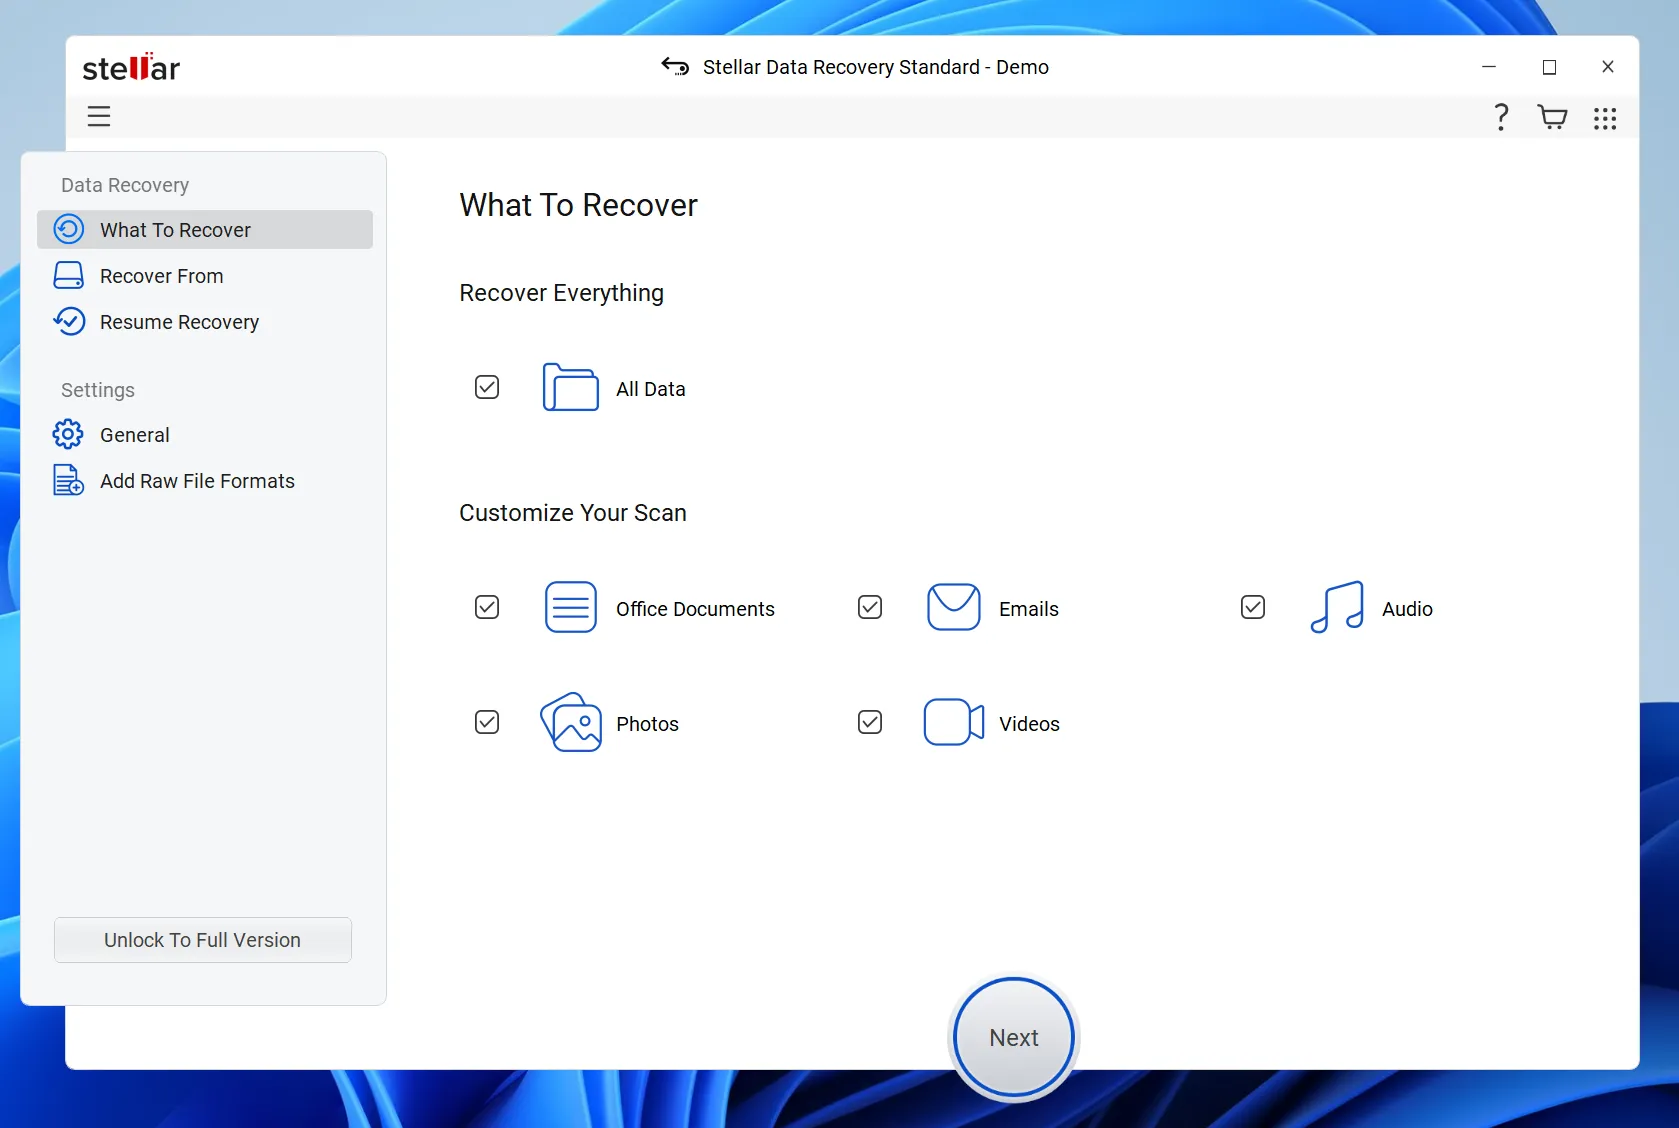The image size is (1679, 1128).
Task: Maximize the Stellar window
Action: 1549,67
